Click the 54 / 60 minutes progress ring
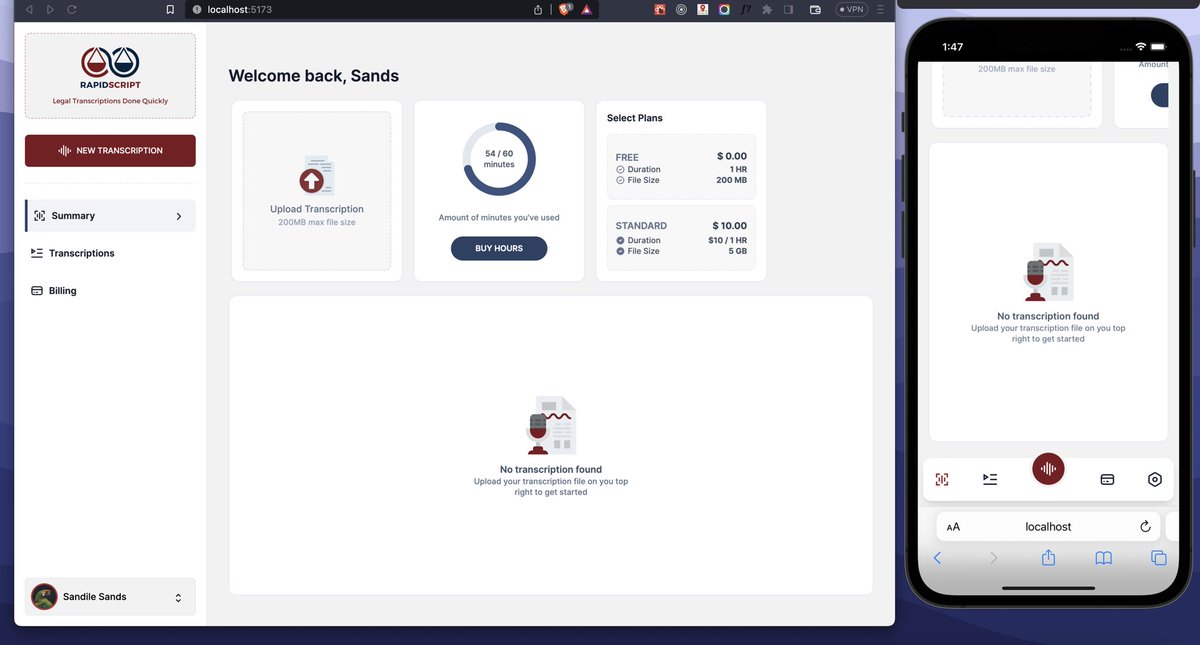 click(499, 159)
